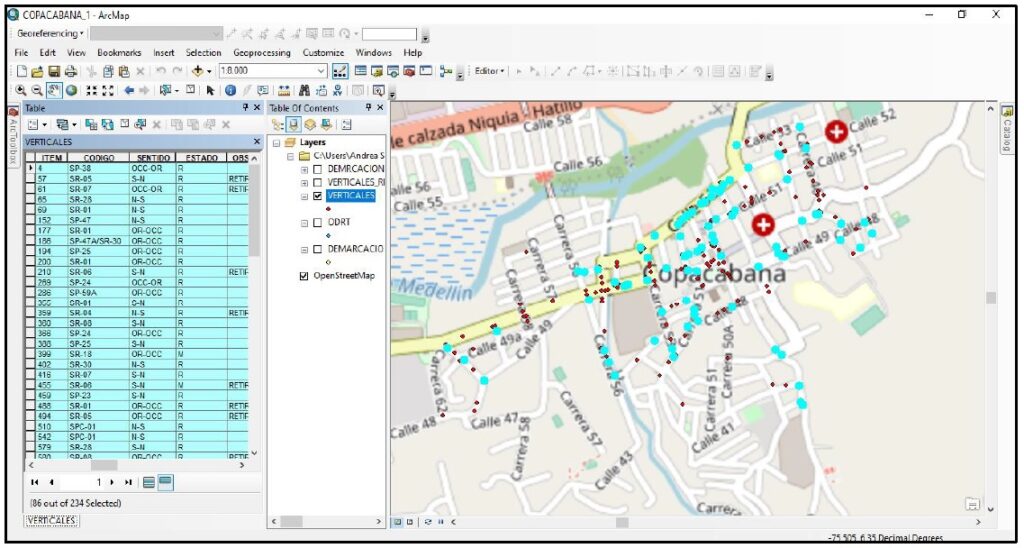This screenshot has height=548, width=1024.
Task: Show all records toggle button in table footer
Action: click(x=149, y=483)
